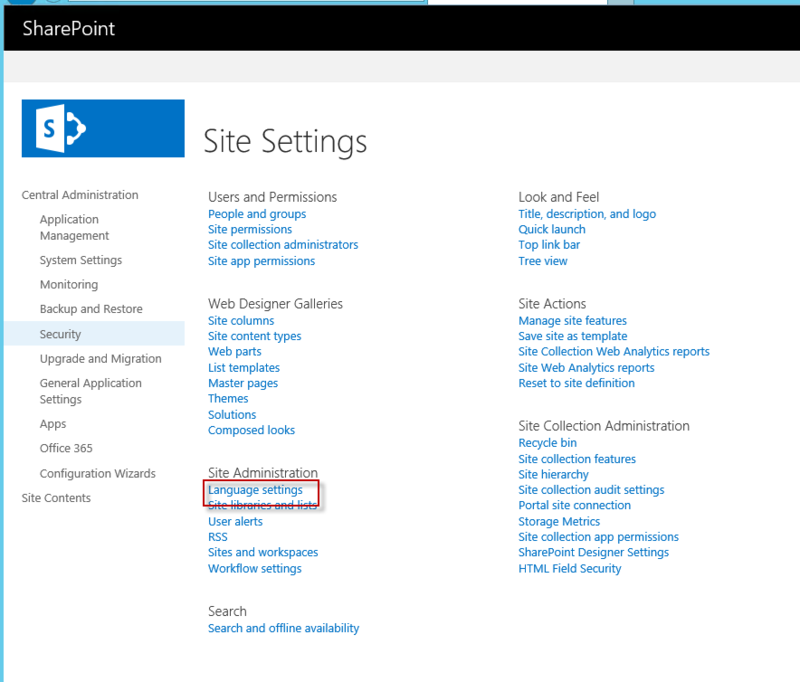Click the Site Actions section heading

[x=552, y=304]
